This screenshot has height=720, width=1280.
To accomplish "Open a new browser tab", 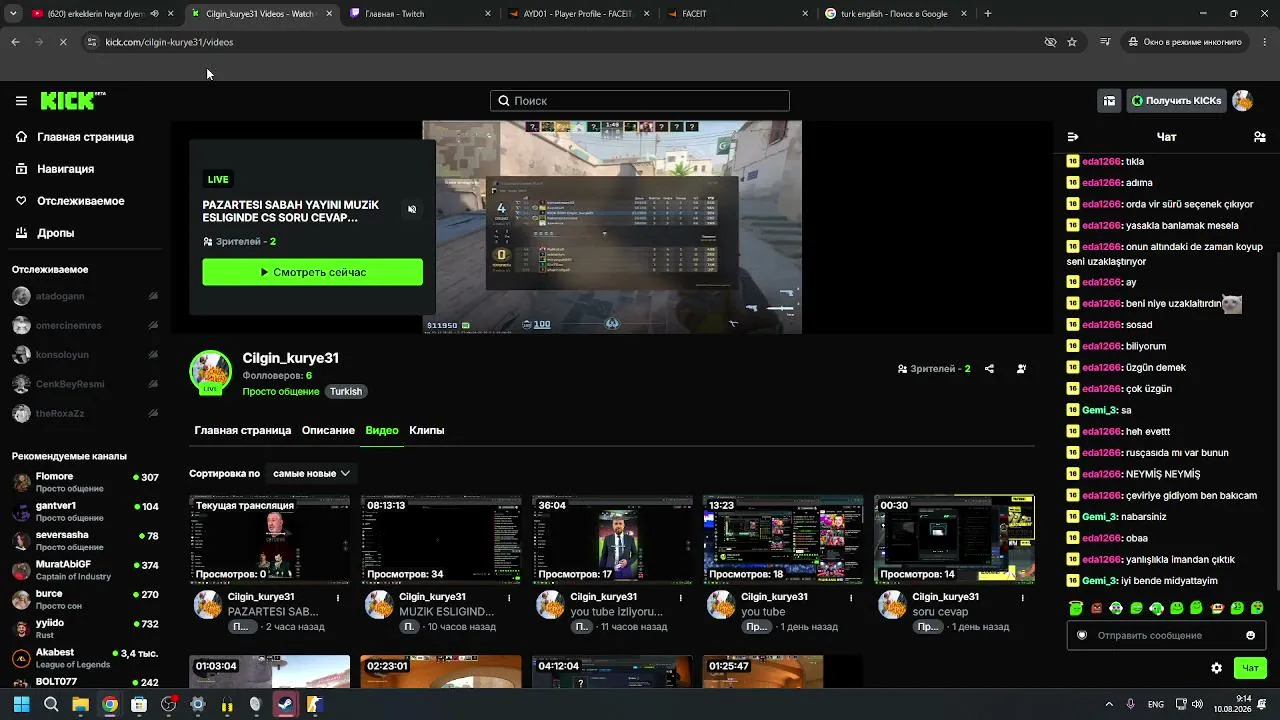I will [988, 14].
